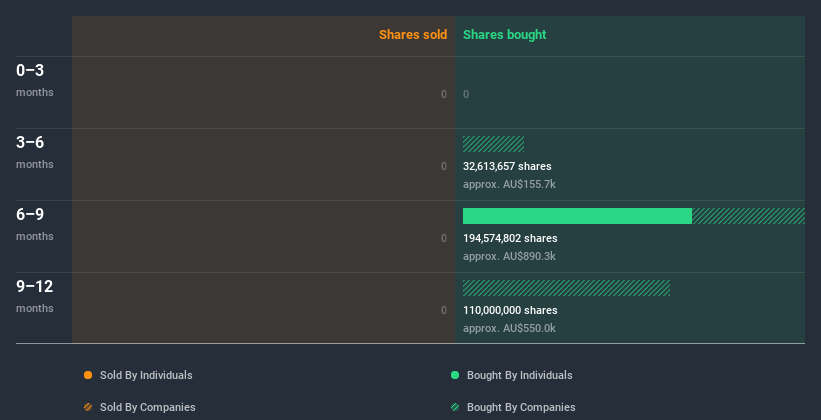The image size is (821, 420).
Task: Click the 194,574,802 shares value
Action: point(510,238)
